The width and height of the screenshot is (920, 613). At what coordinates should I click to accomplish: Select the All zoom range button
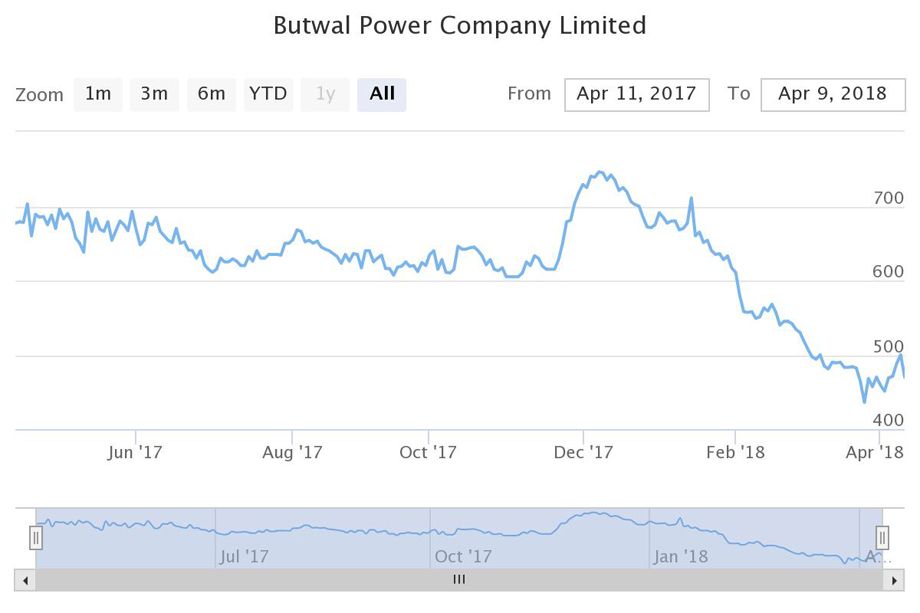[382, 94]
